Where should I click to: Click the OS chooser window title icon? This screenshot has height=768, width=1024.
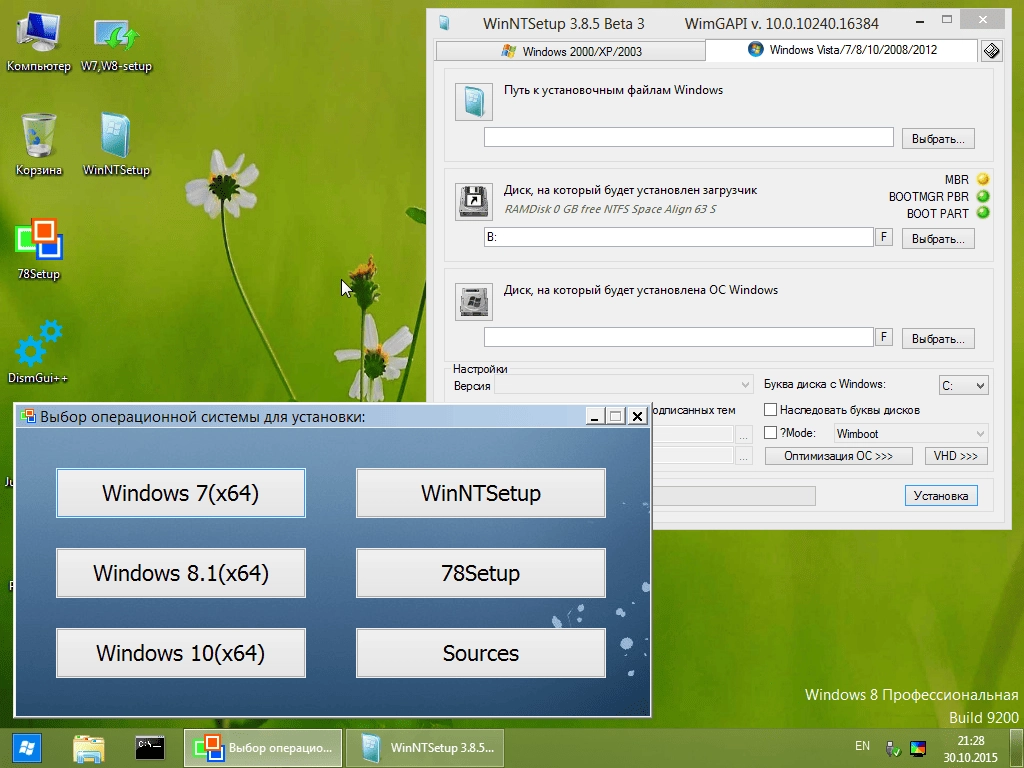[x=28, y=416]
